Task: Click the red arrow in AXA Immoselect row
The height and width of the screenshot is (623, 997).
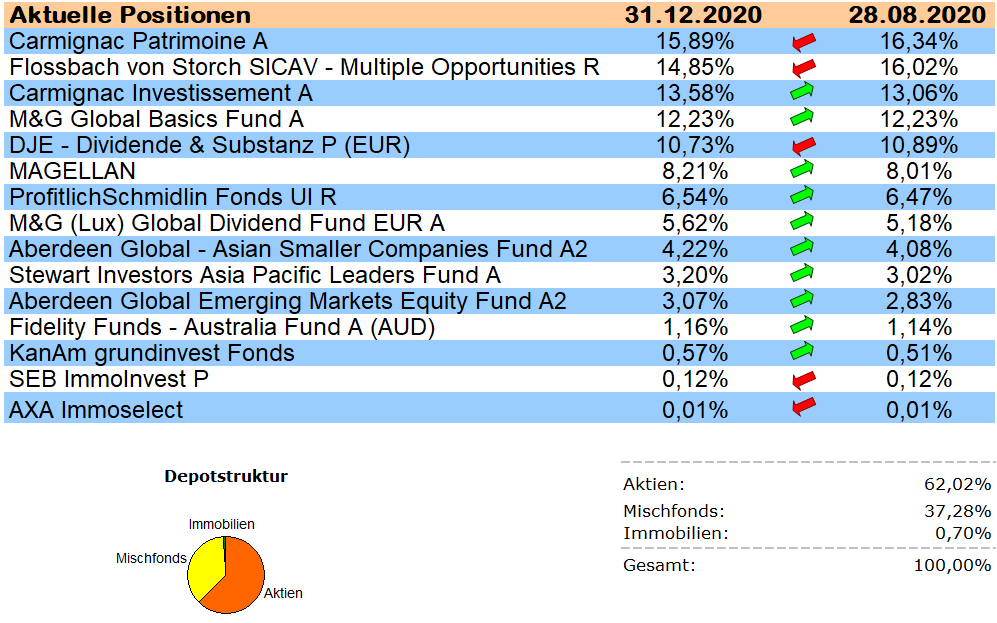Action: click(803, 407)
